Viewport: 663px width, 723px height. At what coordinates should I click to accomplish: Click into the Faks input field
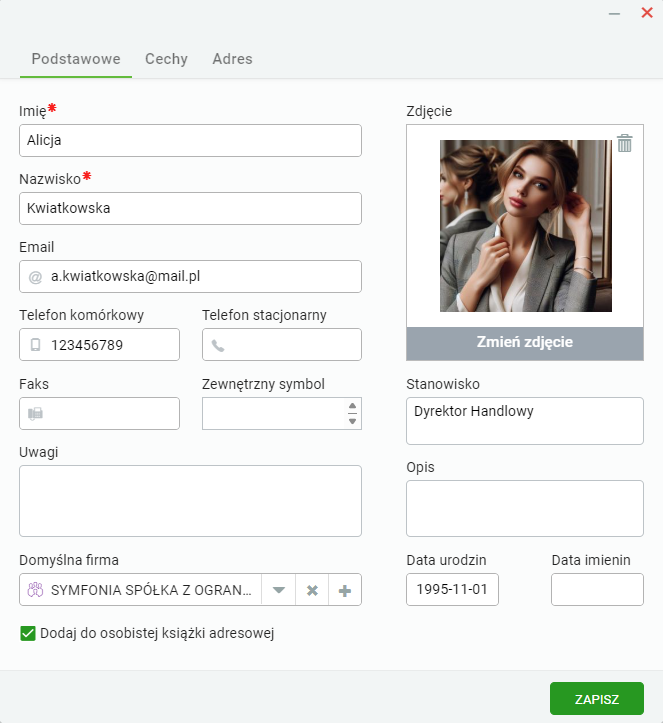pyautogui.click(x=100, y=414)
